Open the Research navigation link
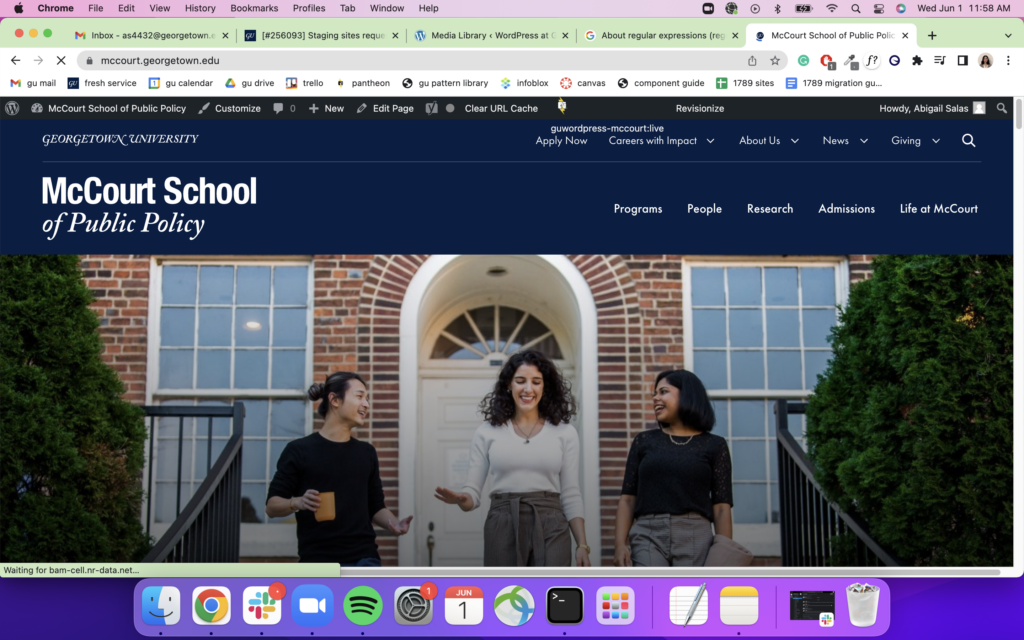This screenshot has width=1024, height=640. coord(770,208)
